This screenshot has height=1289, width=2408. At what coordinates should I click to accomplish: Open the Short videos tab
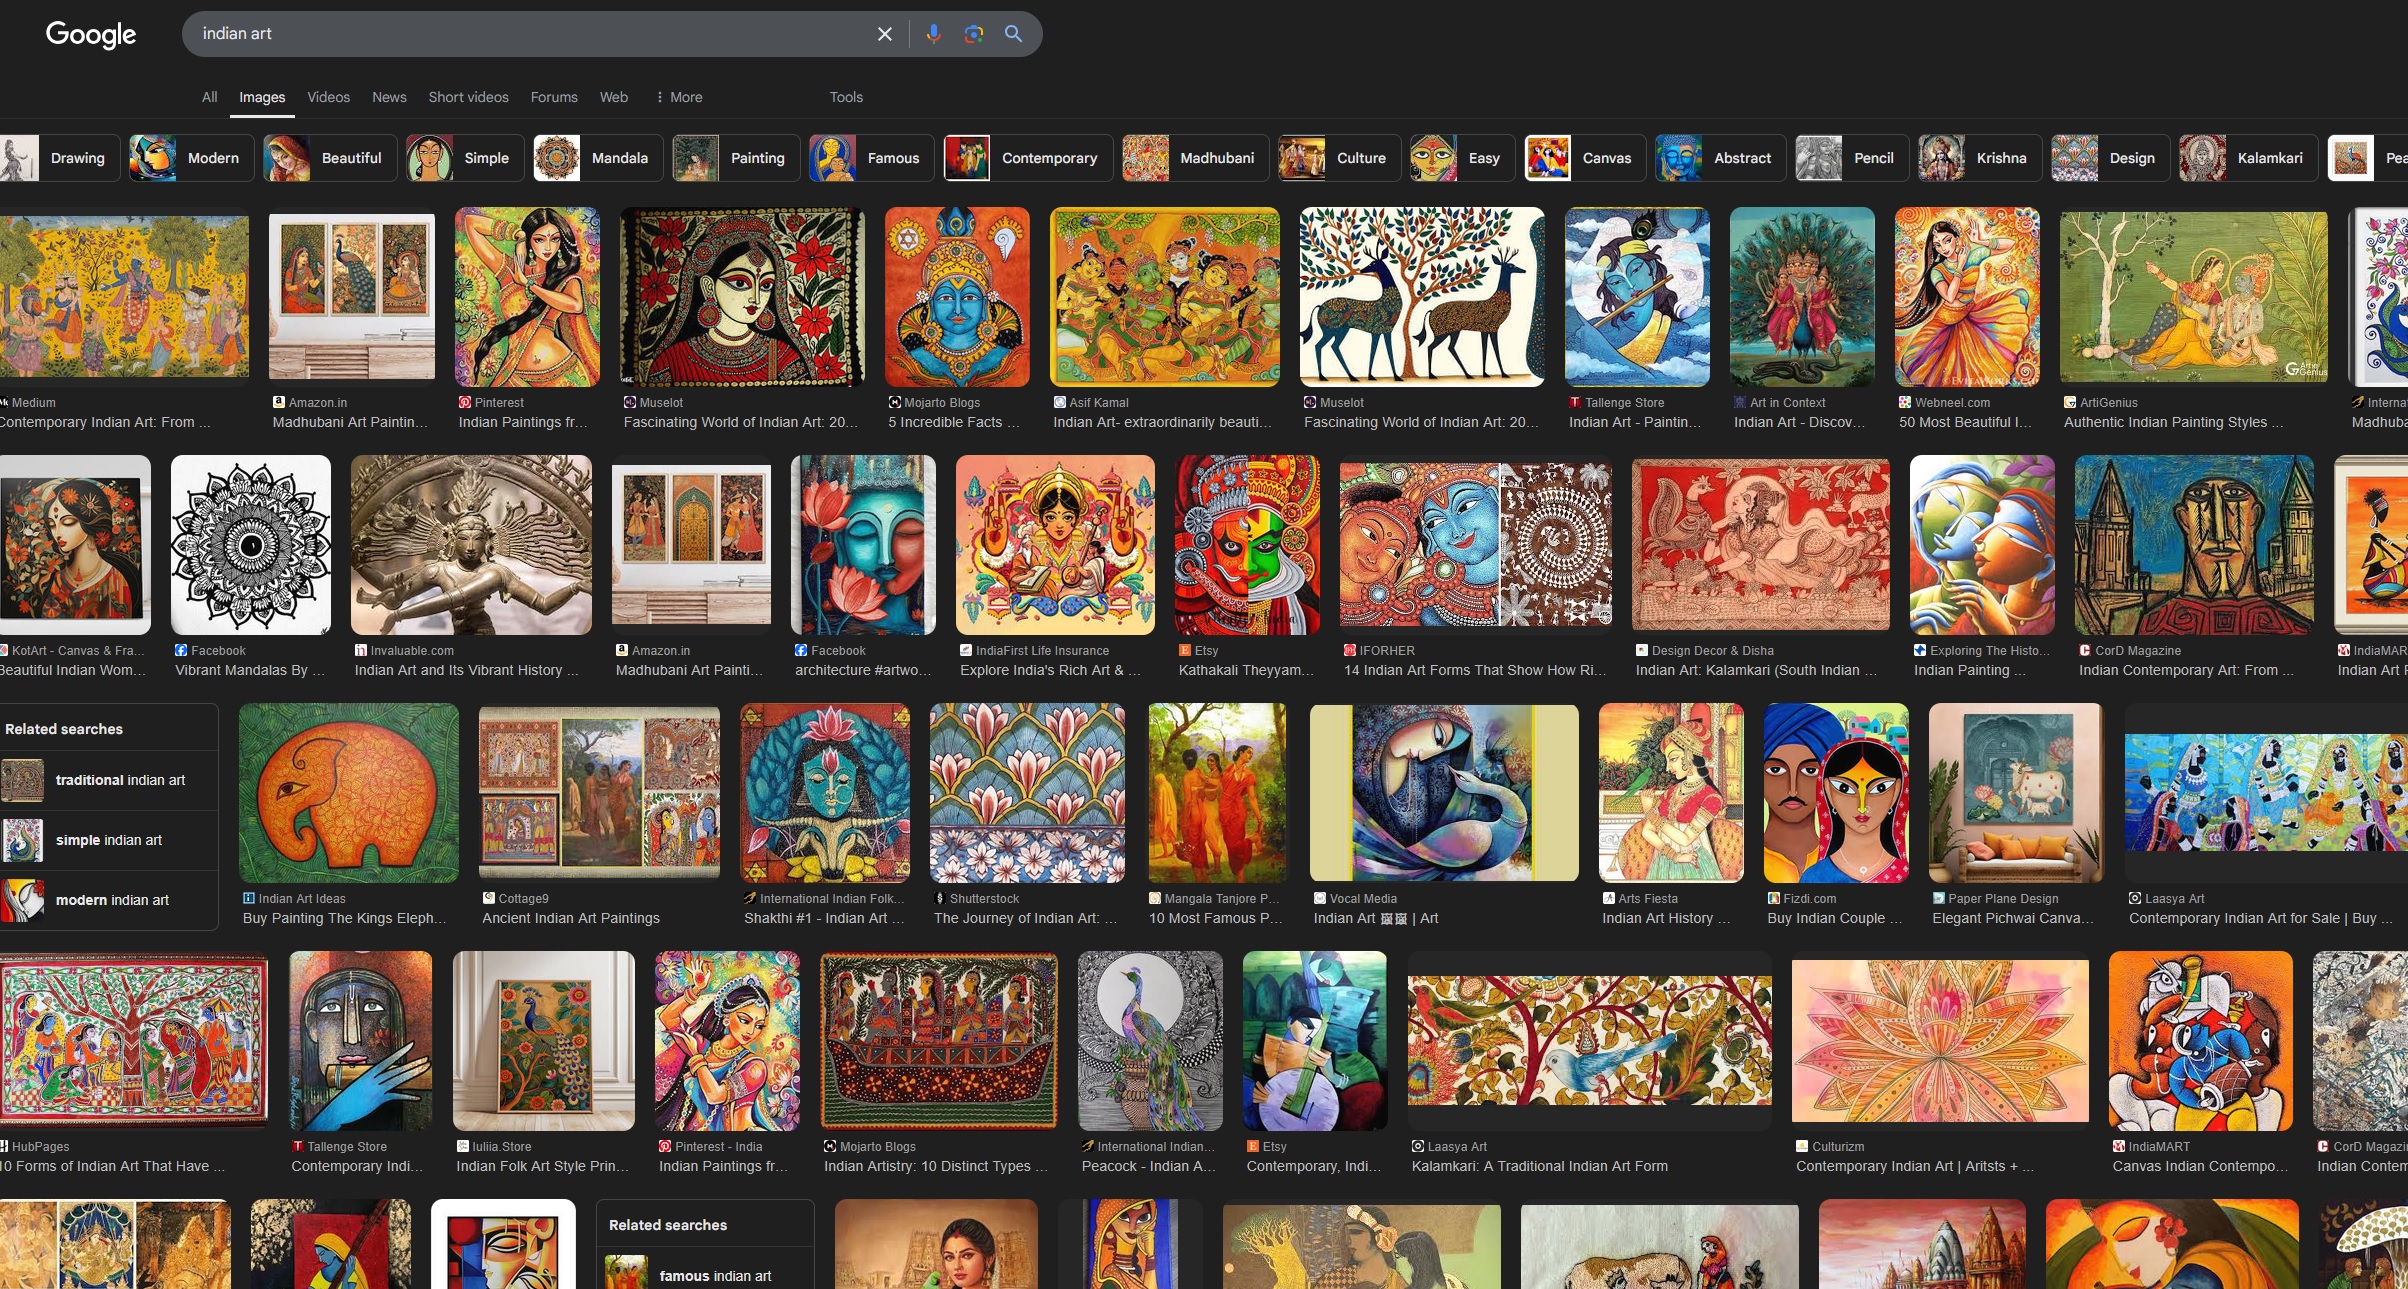tap(469, 97)
